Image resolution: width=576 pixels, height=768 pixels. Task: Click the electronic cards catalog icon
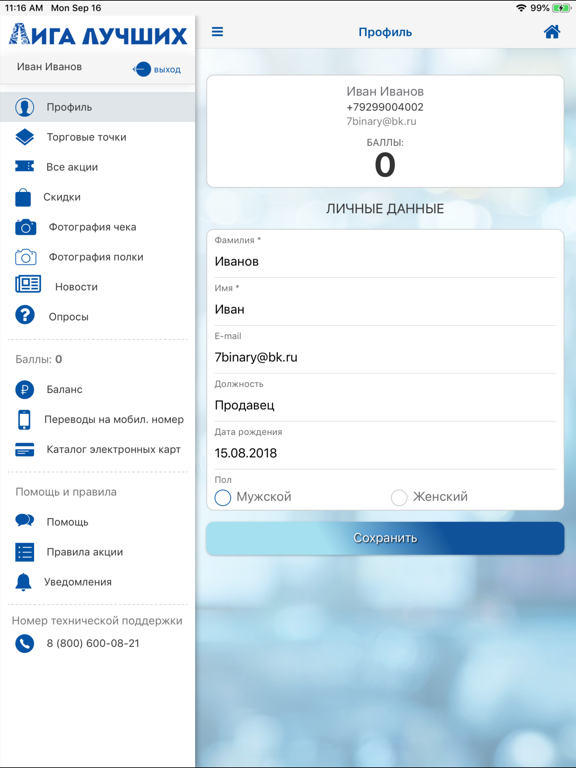24,450
